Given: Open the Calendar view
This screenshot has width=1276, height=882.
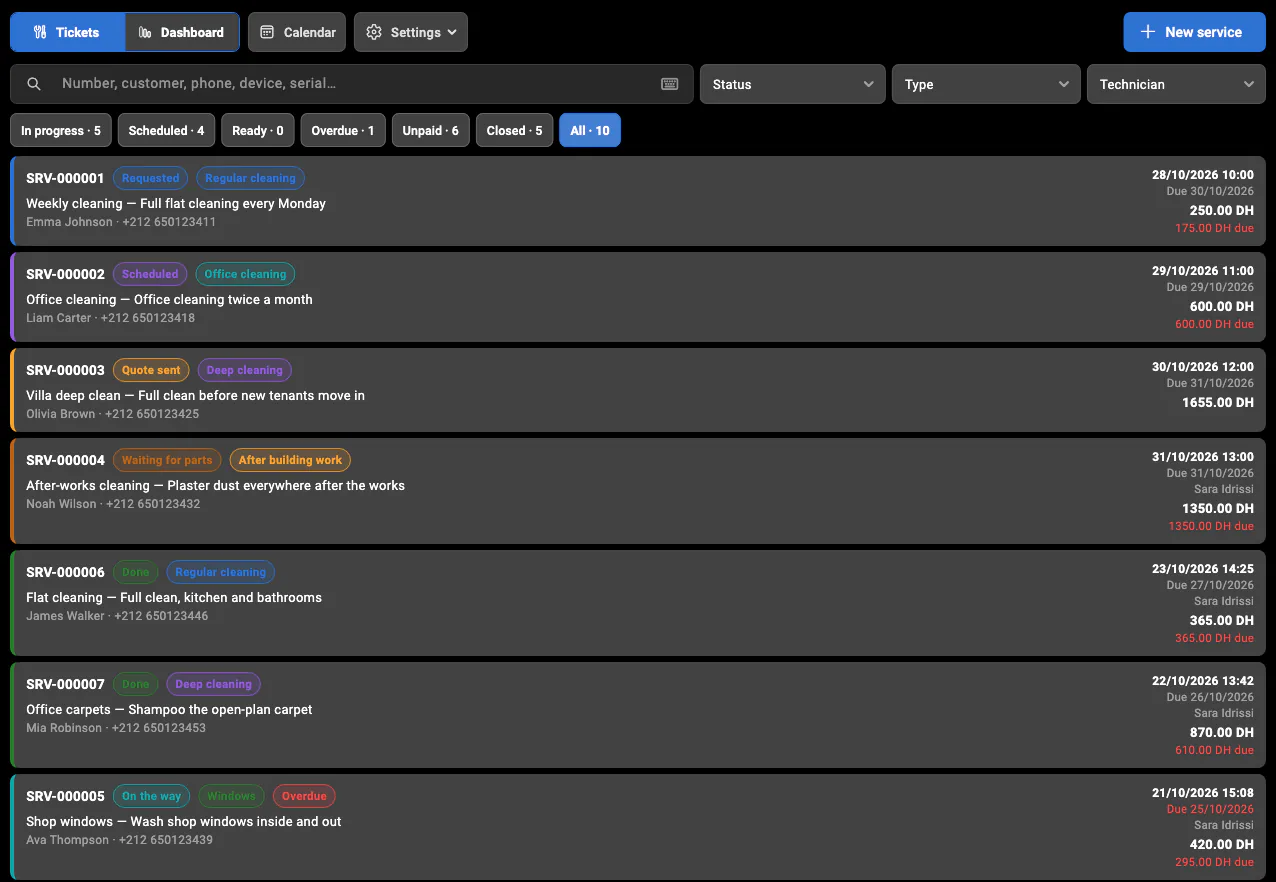Looking at the screenshot, I should pyautogui.click(x=297, y=32).
